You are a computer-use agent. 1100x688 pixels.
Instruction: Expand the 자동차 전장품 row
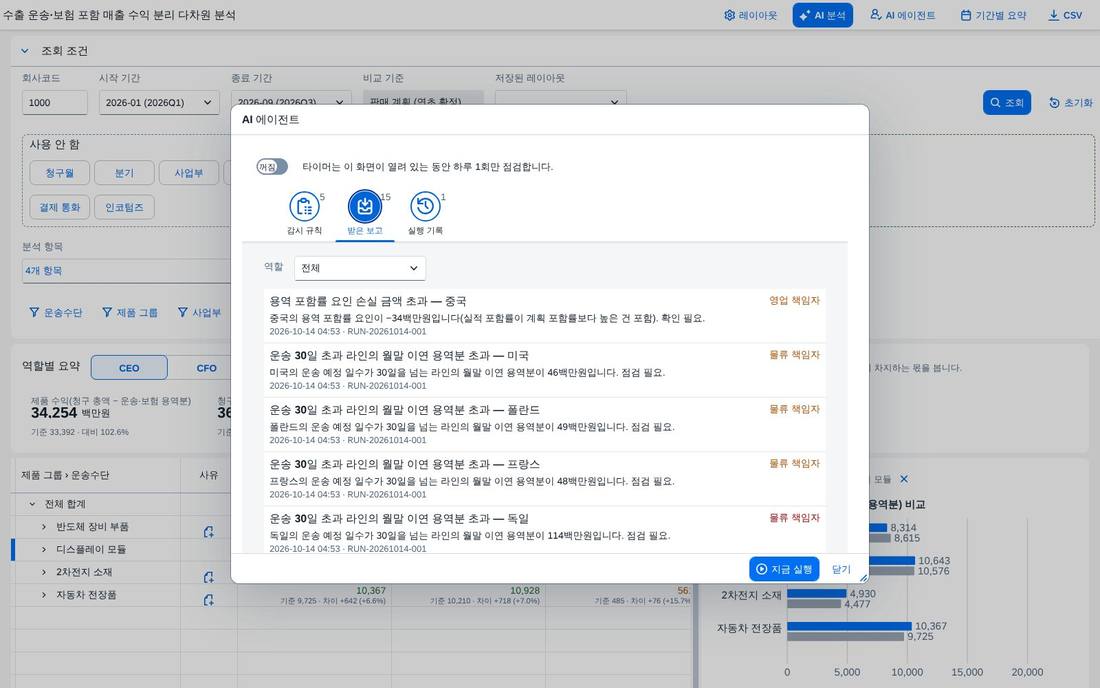pyautogui.click(x=43, y=595)
